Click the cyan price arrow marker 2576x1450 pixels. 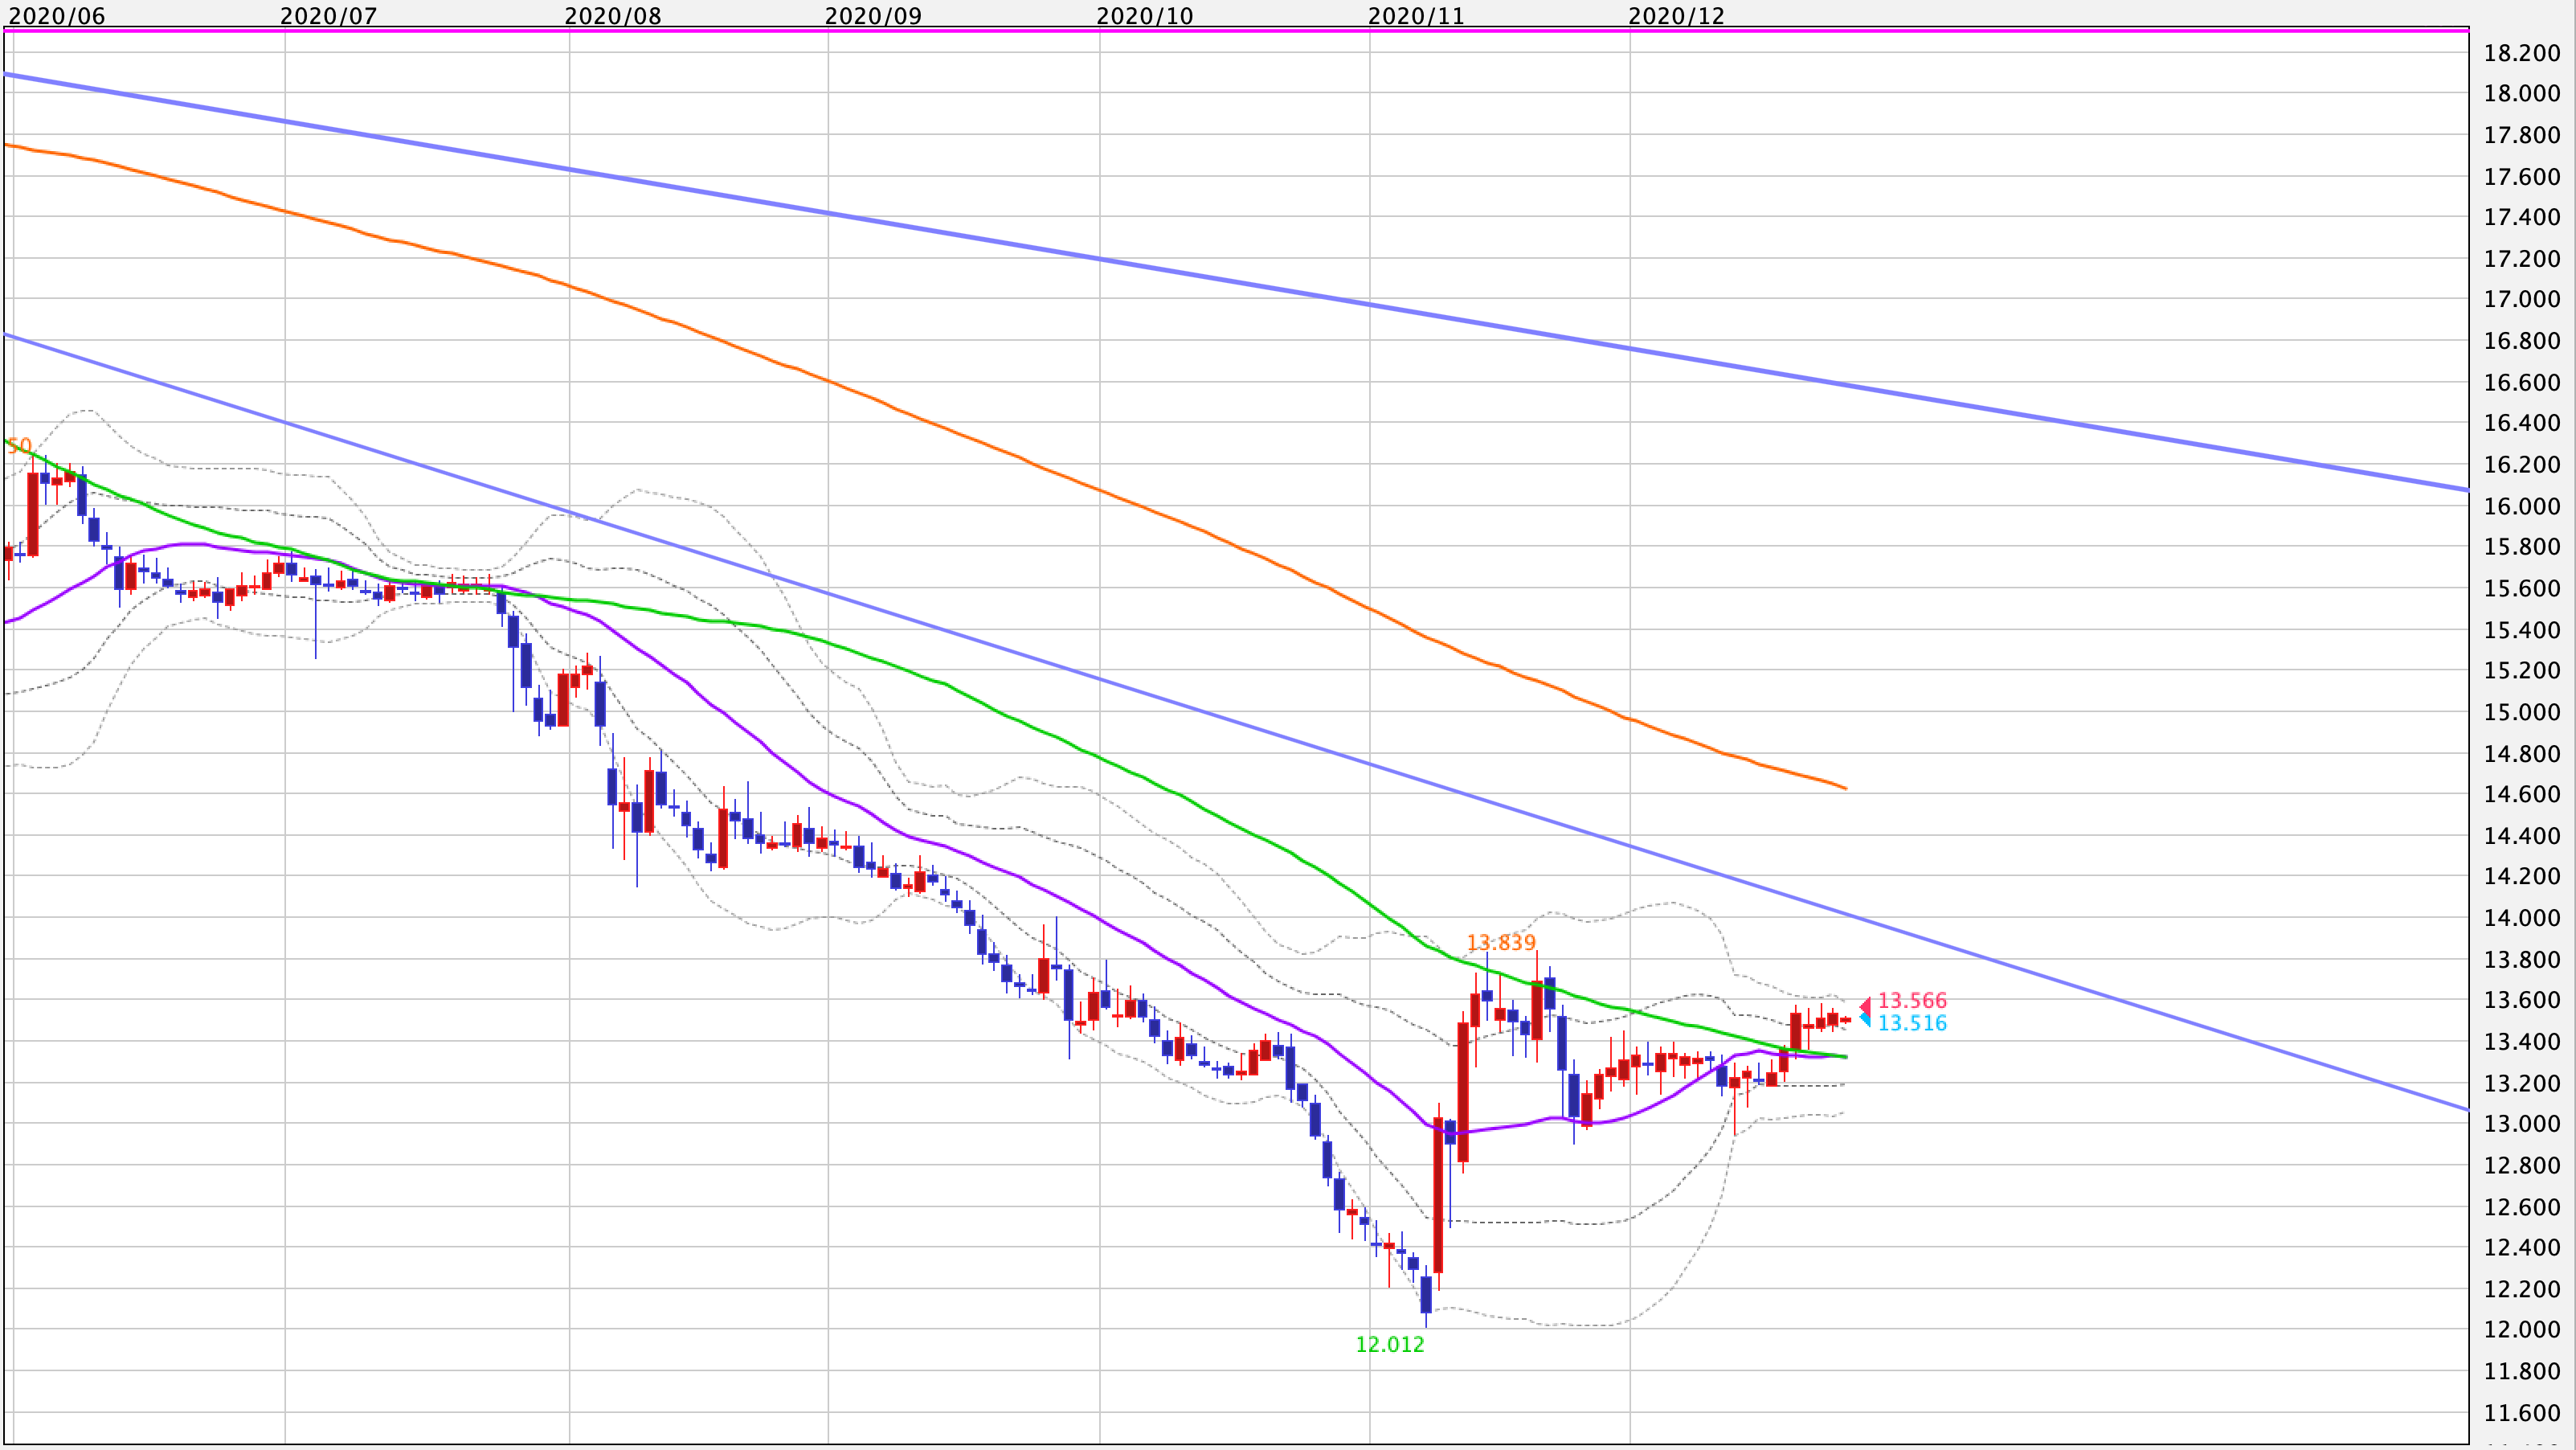(x=1865, y=1020)
